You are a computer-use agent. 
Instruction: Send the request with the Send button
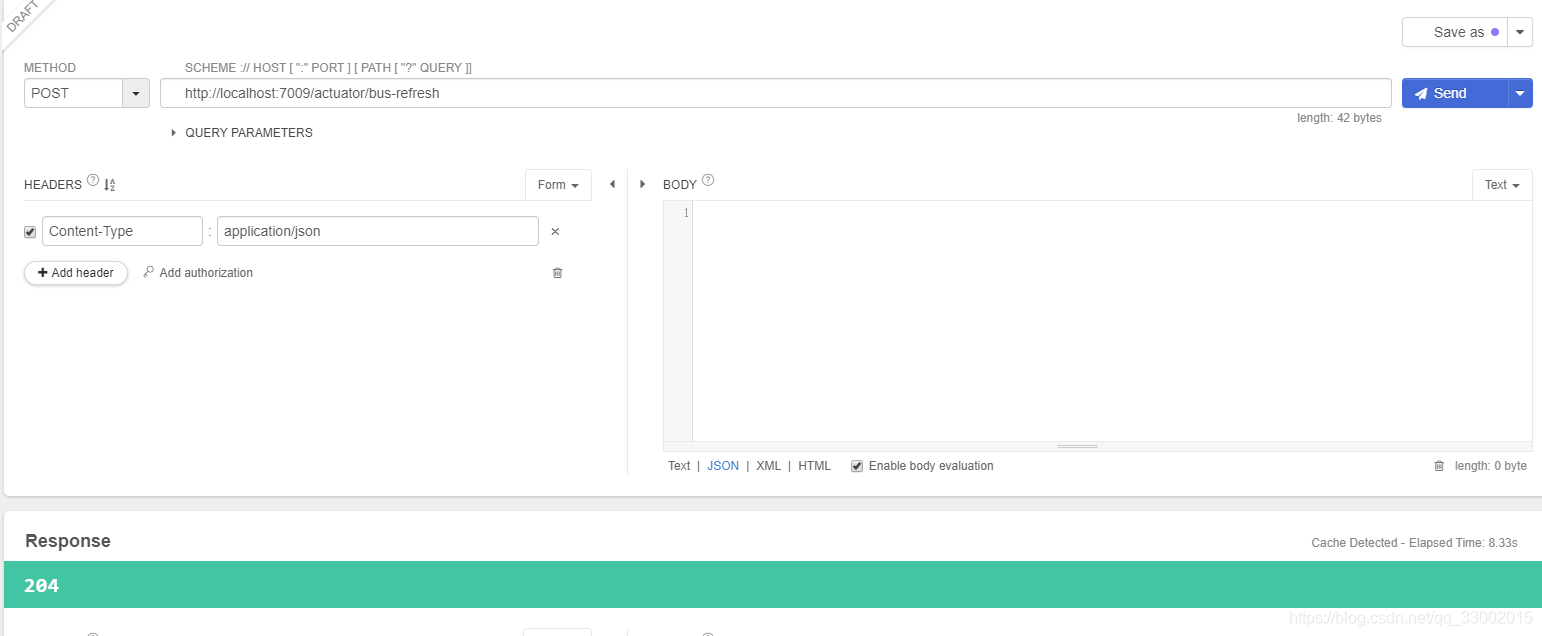[x=1454, y=93]
